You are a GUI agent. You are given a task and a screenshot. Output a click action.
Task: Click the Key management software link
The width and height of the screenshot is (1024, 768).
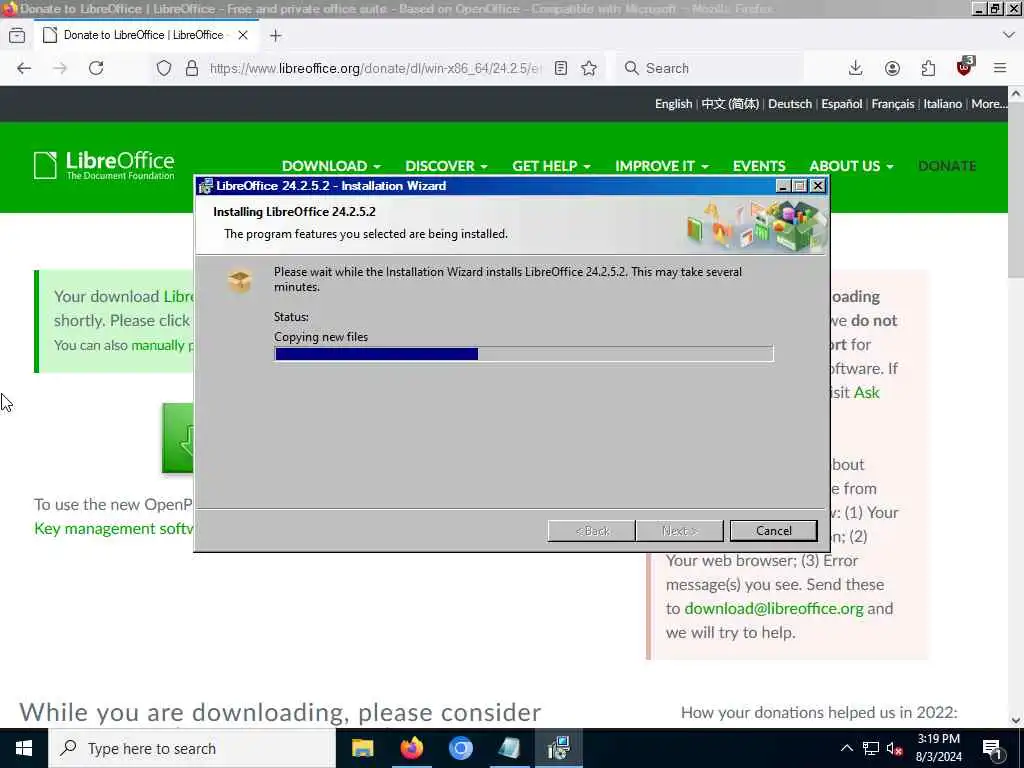tap(114, 528)
